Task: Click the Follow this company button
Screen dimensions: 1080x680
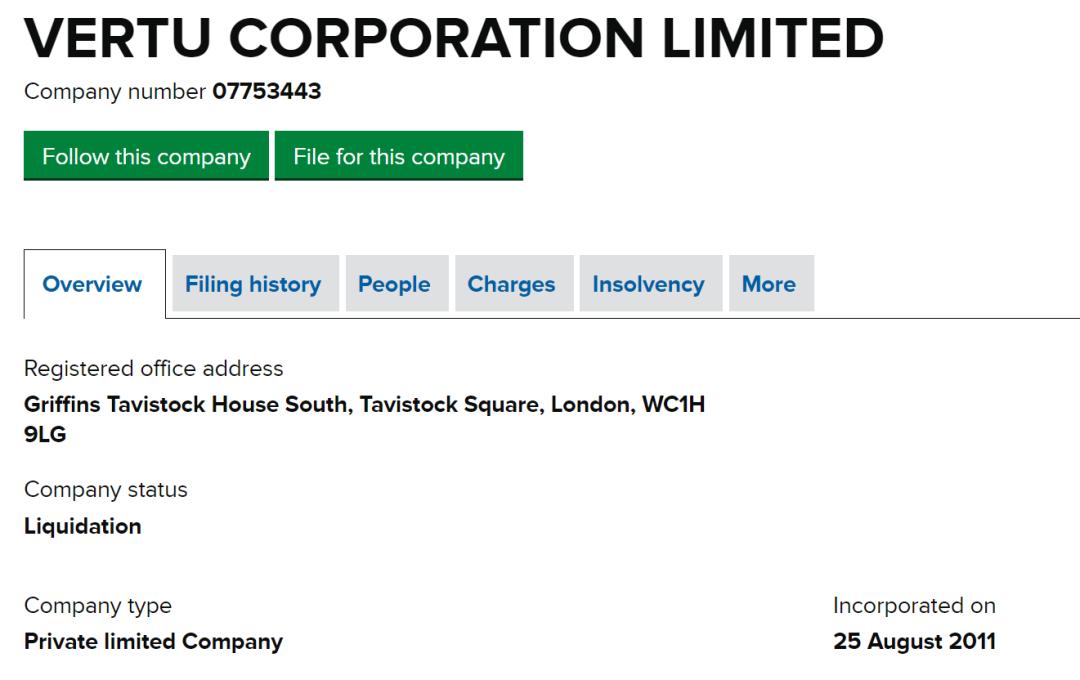Action: tap(146, 157)
